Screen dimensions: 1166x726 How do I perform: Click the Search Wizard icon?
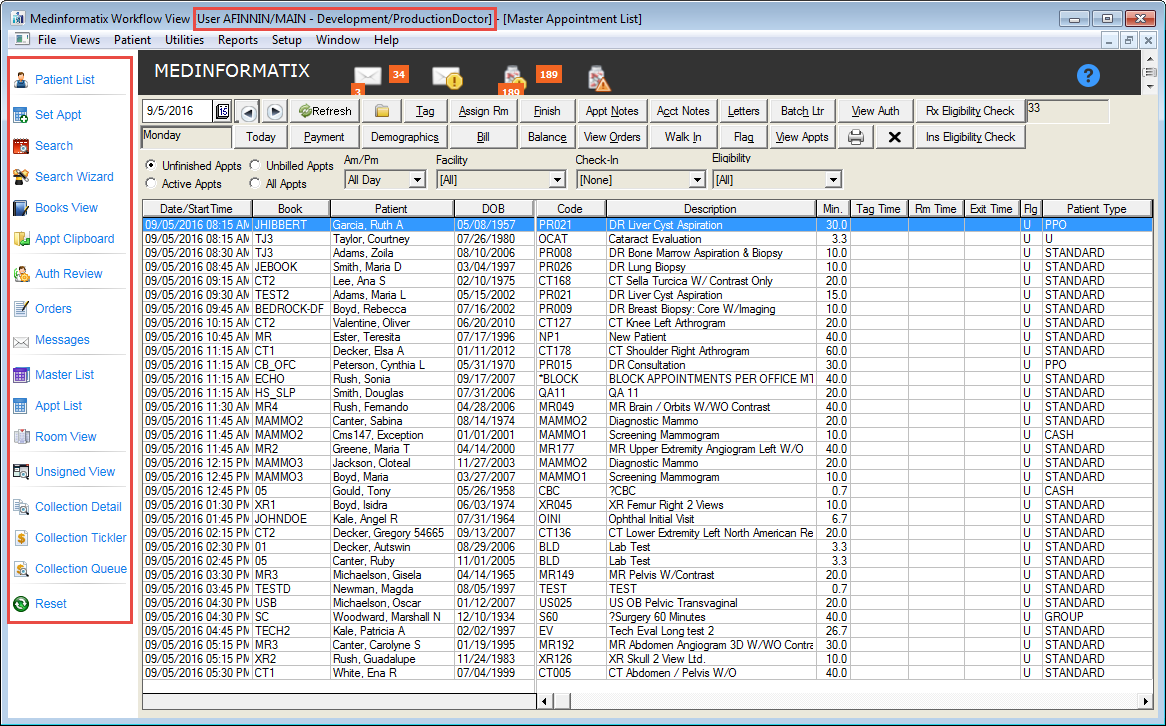[21, 177]
